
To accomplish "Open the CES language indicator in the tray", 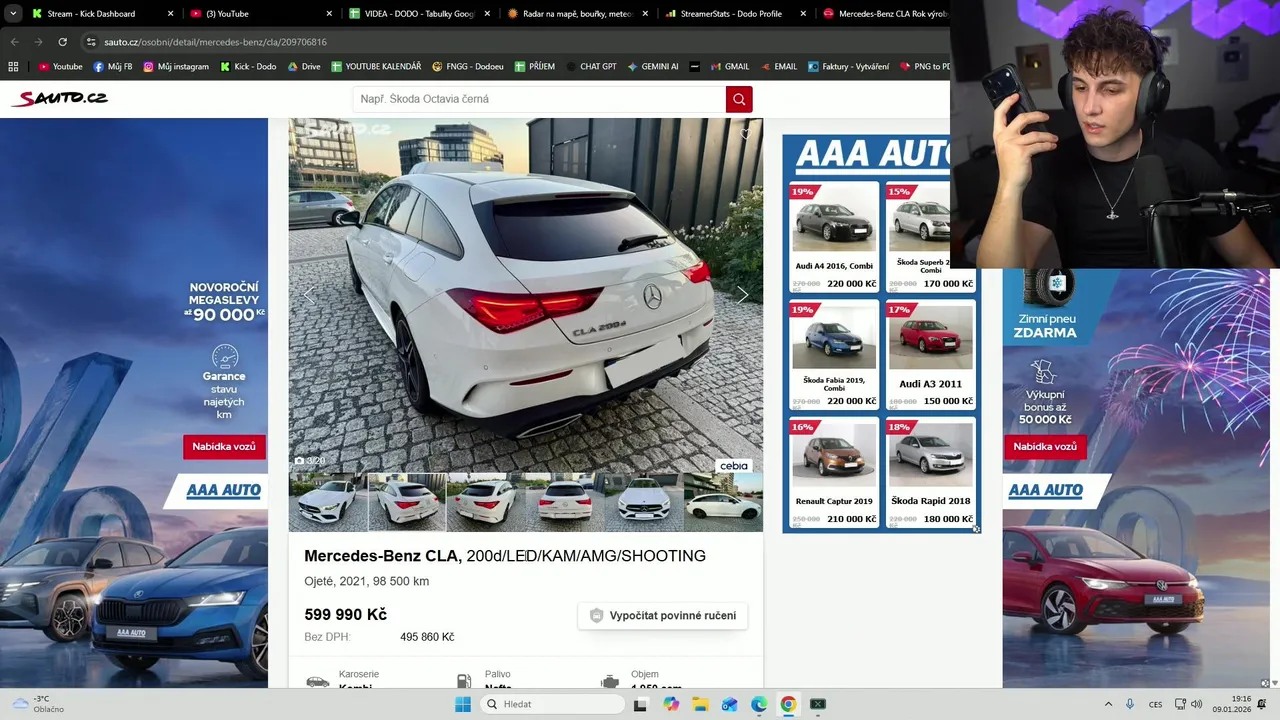I will point(1155,704).
